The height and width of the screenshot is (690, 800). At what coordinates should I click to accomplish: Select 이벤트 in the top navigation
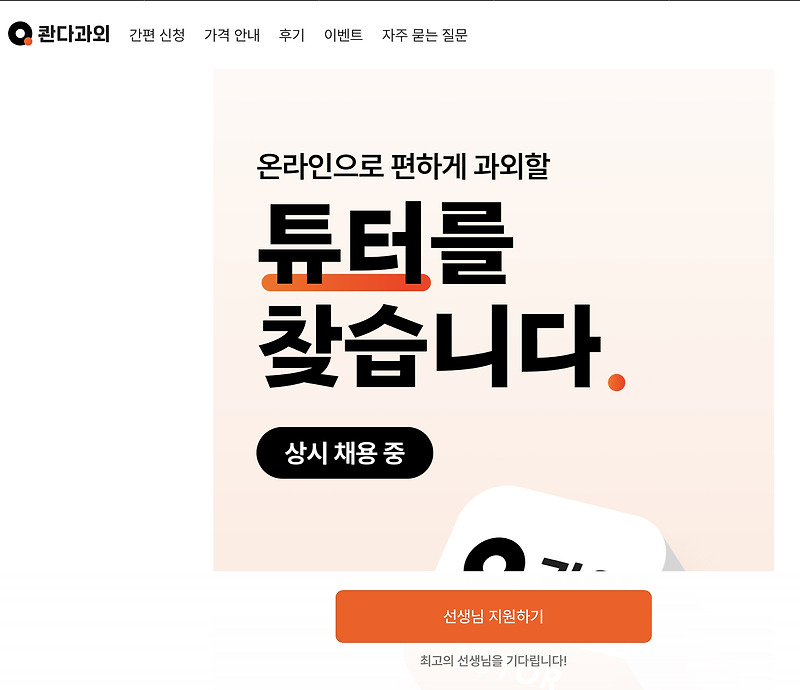(x=343, y=35)
